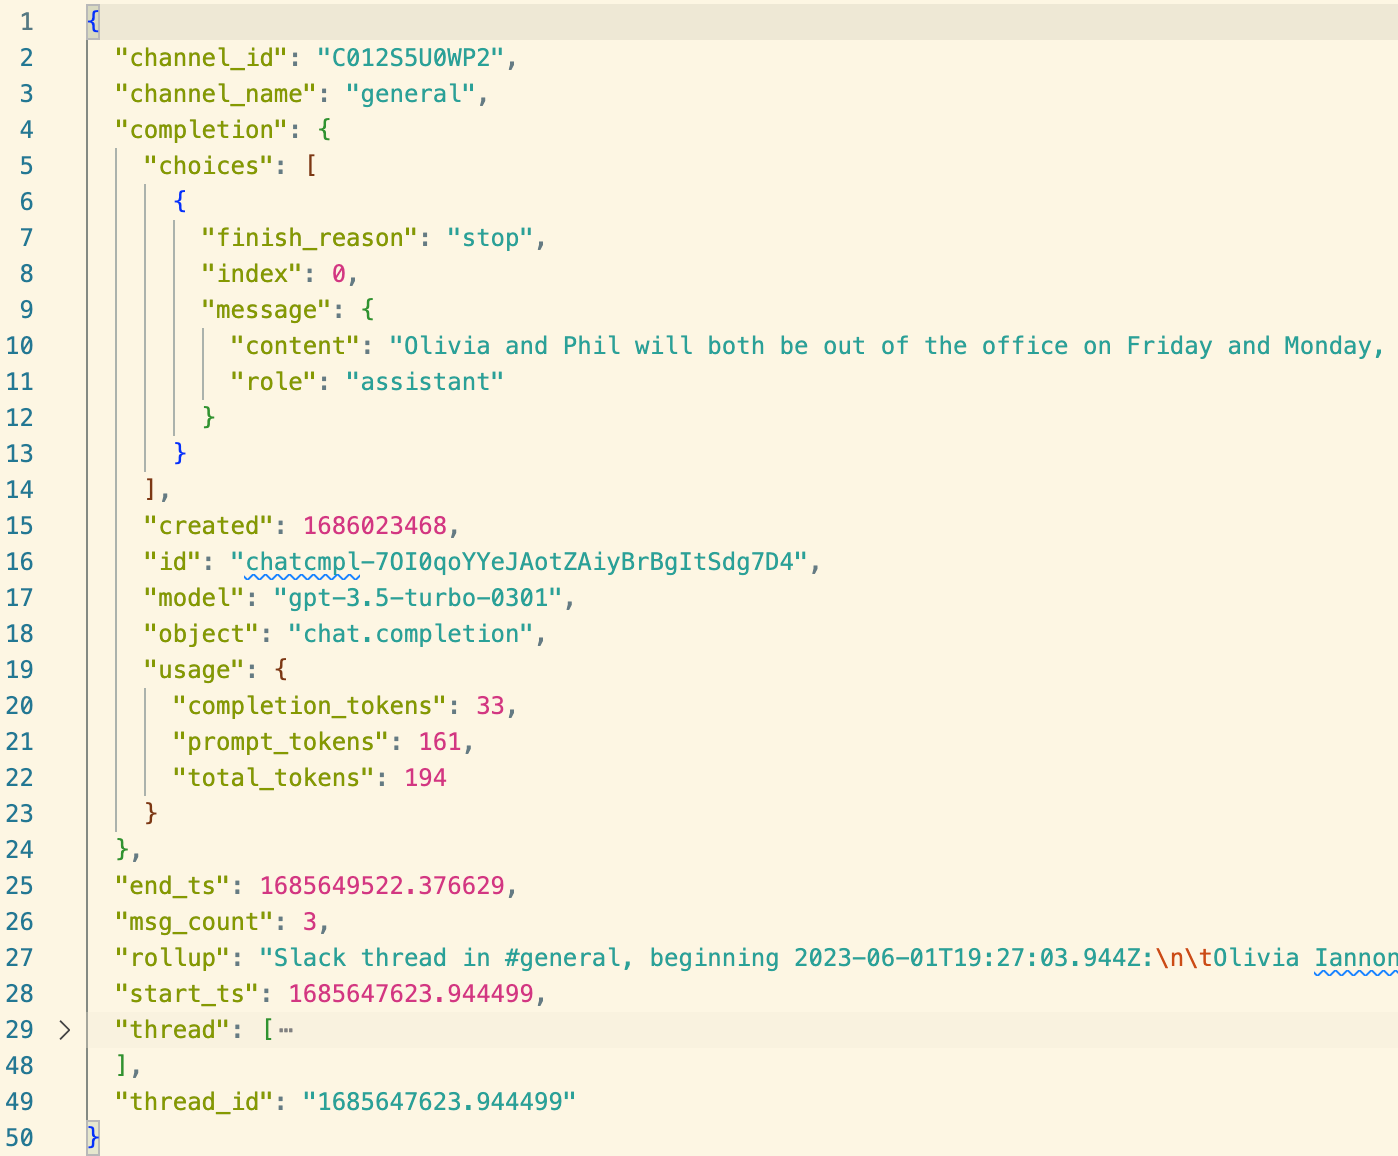Select the "chat.completion" value
Screen dimensions: 1398x1156
(x=411, y=634)
